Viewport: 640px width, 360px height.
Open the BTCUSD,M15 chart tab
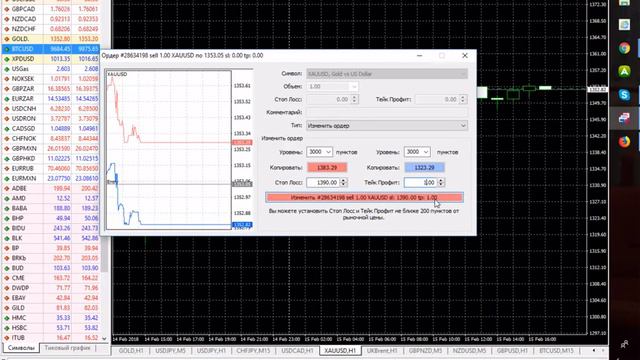(x=556, y=351)
